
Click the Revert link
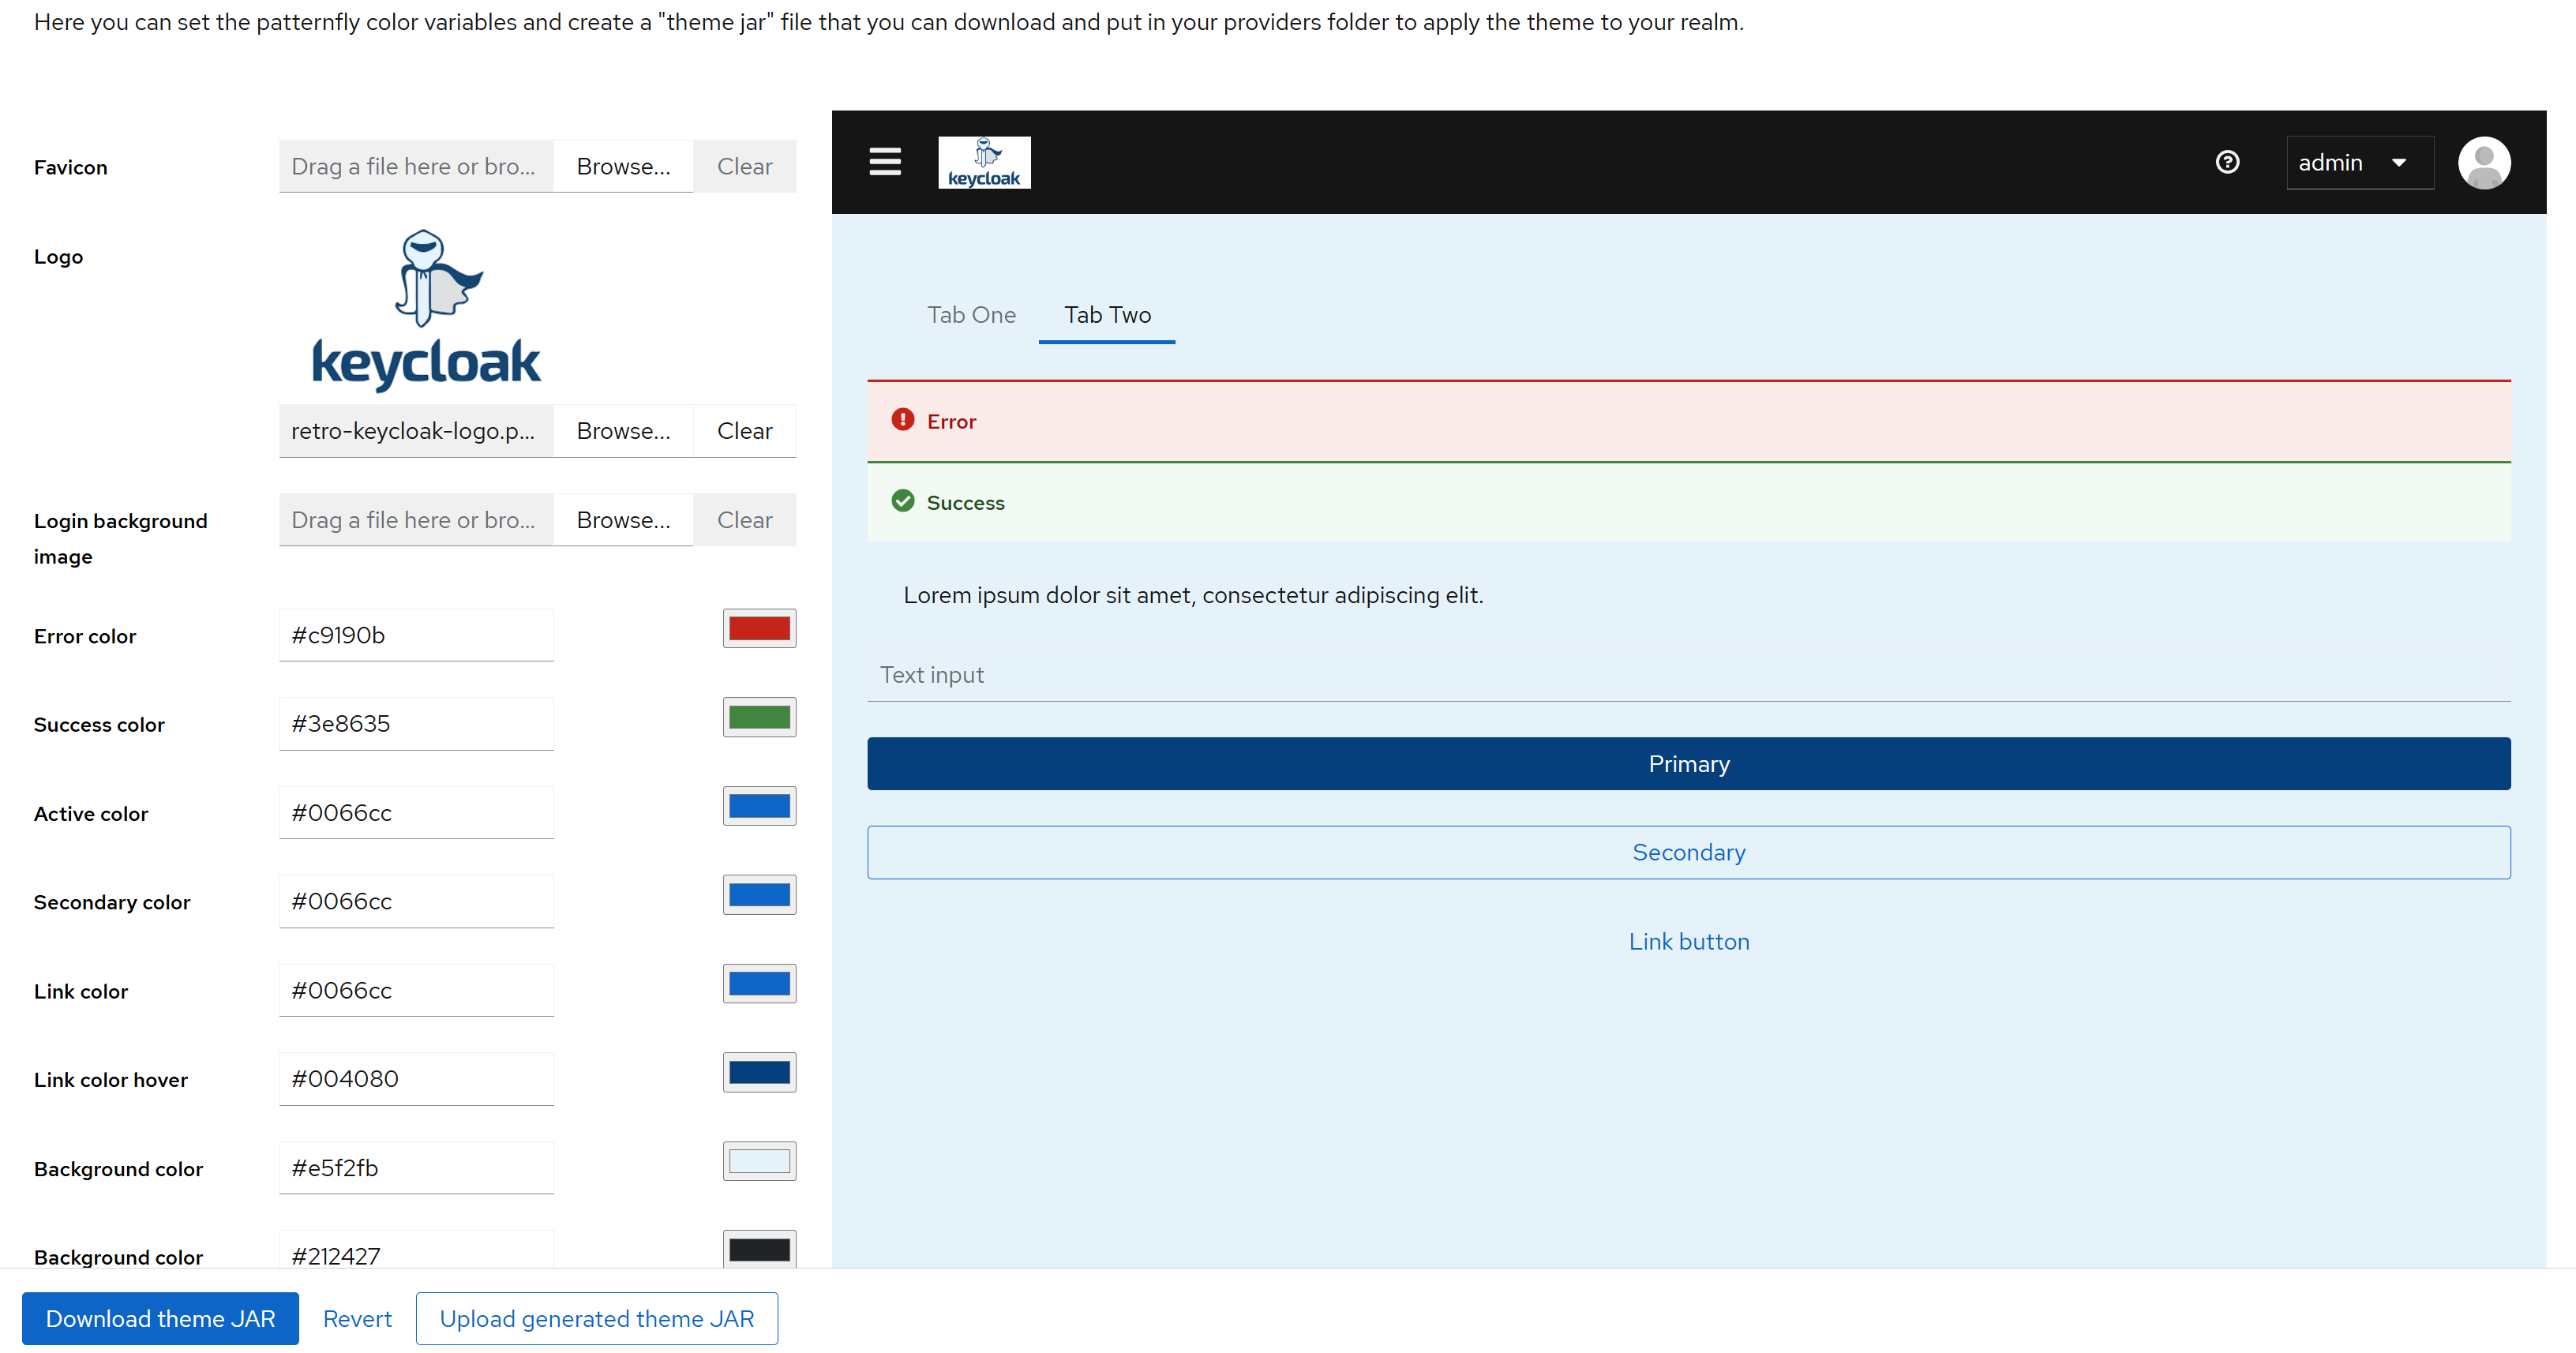[x=357, y=1318]
